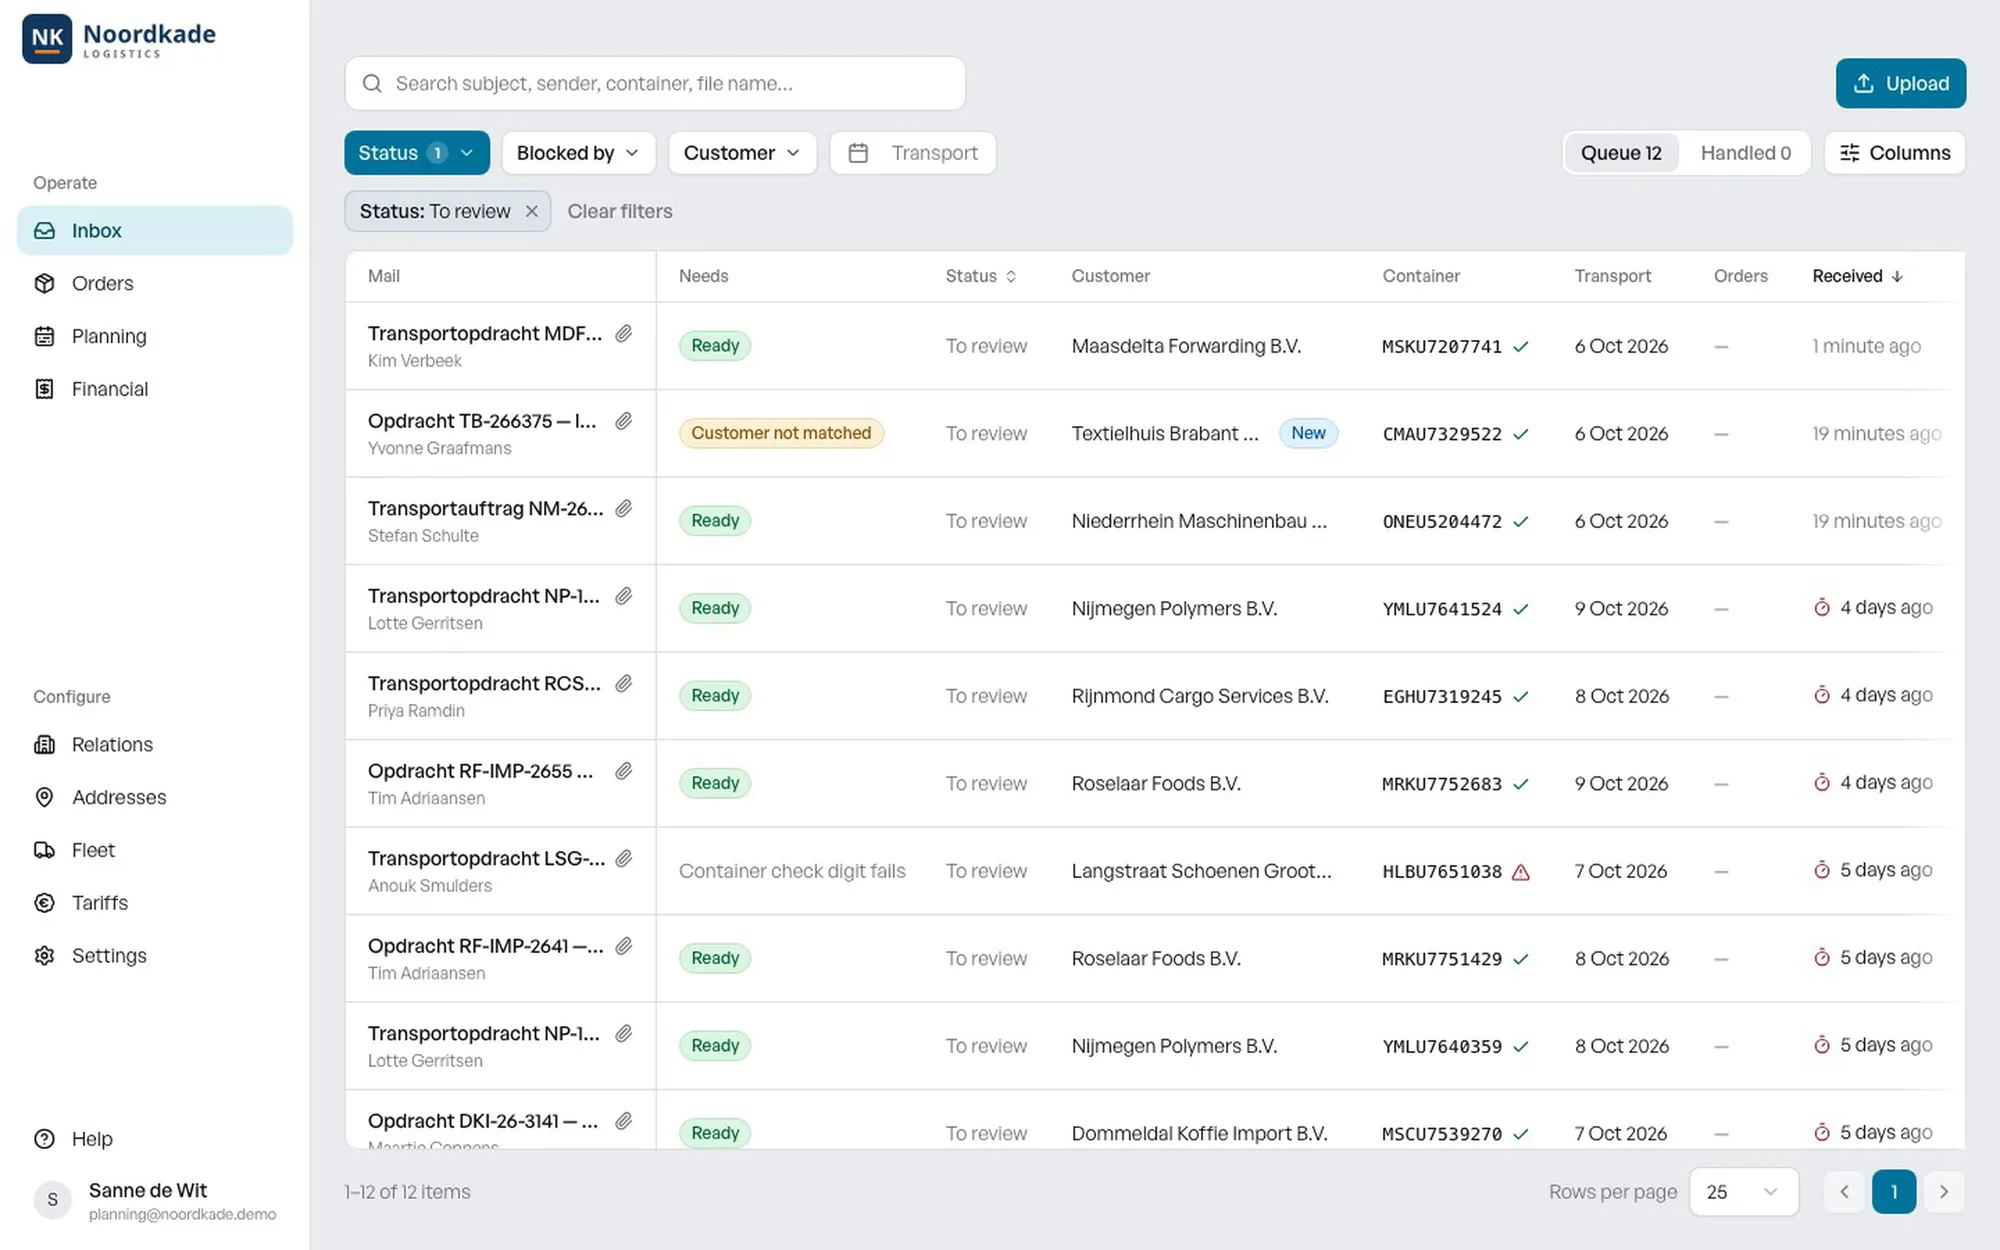The width and height of the screenshot is (2000, 1250).
Task: Go to the previous page arrow
Action: [x=1844, y=1192]
